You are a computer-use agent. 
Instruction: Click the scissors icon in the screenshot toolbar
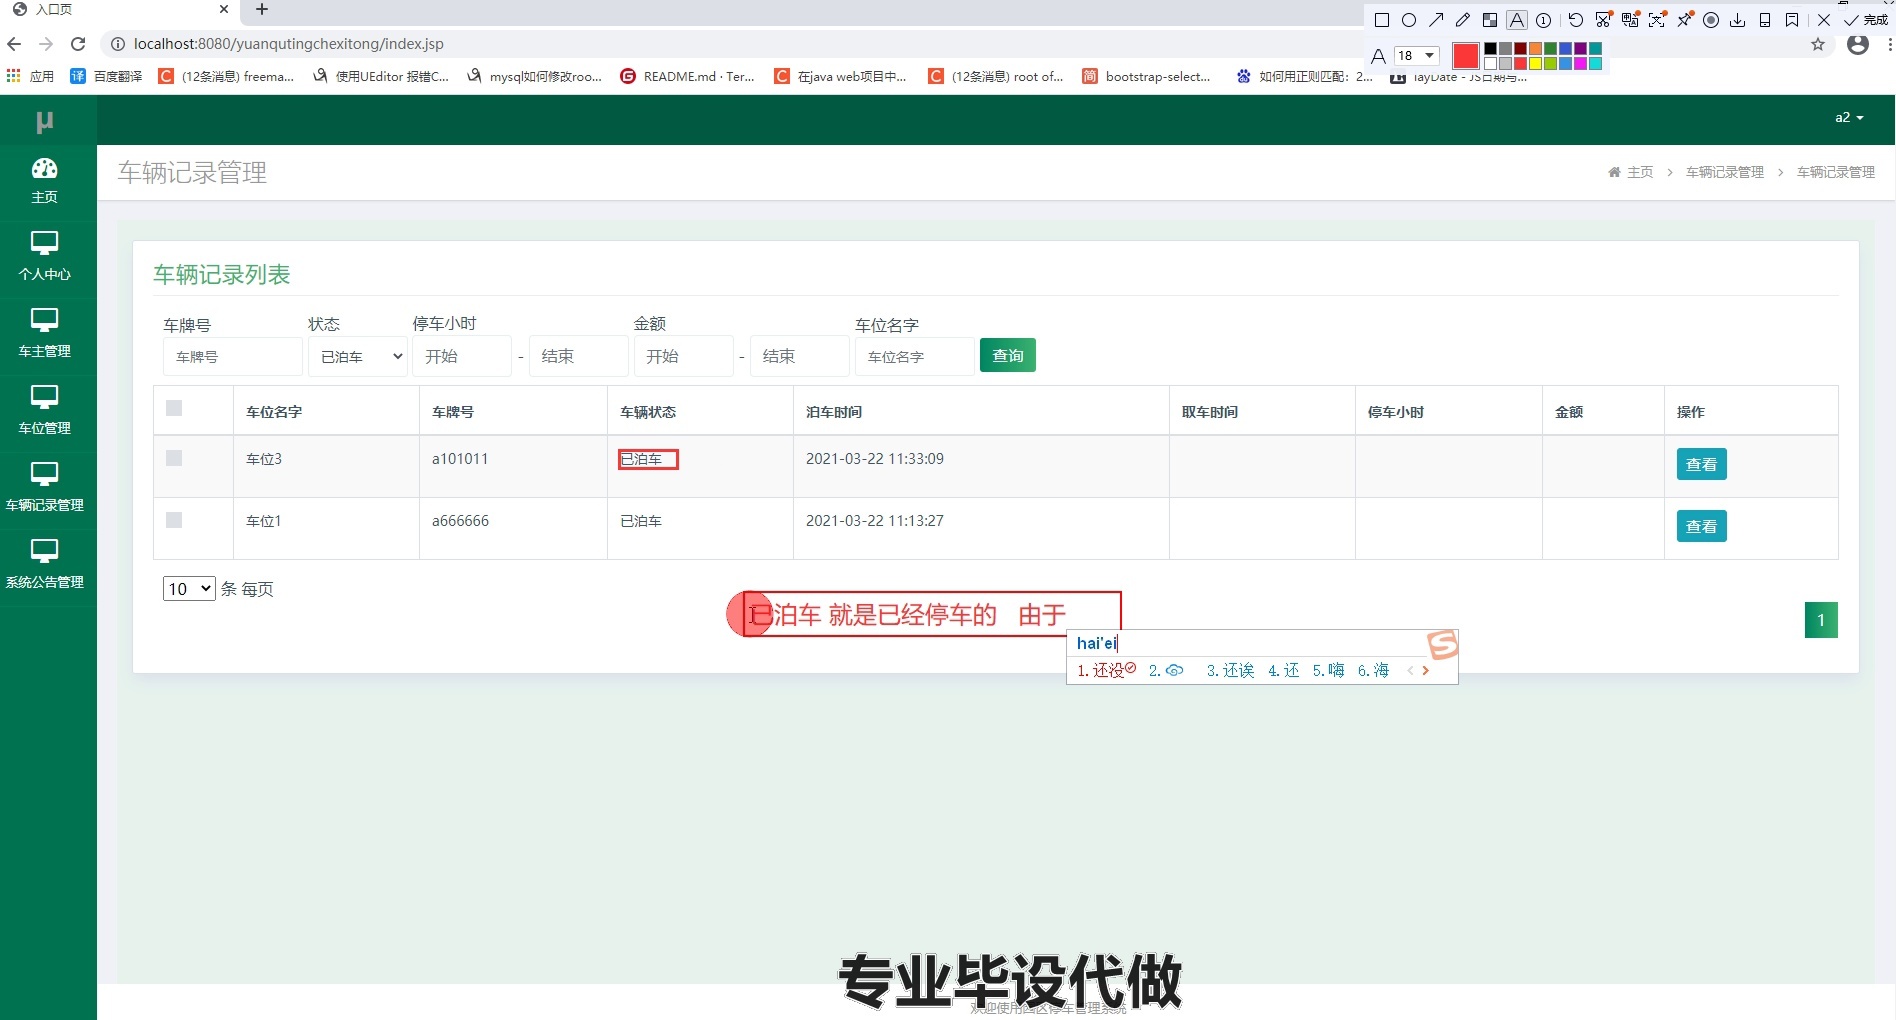1604,20
